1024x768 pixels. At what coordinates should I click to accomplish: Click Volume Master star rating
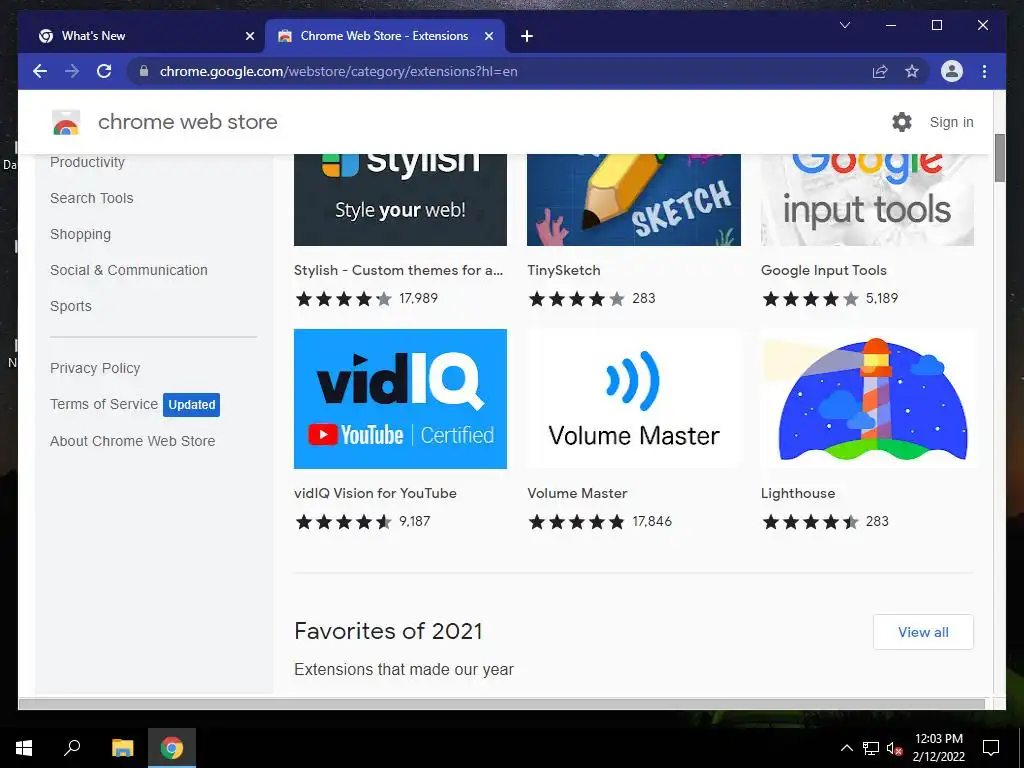pos(577,522)
